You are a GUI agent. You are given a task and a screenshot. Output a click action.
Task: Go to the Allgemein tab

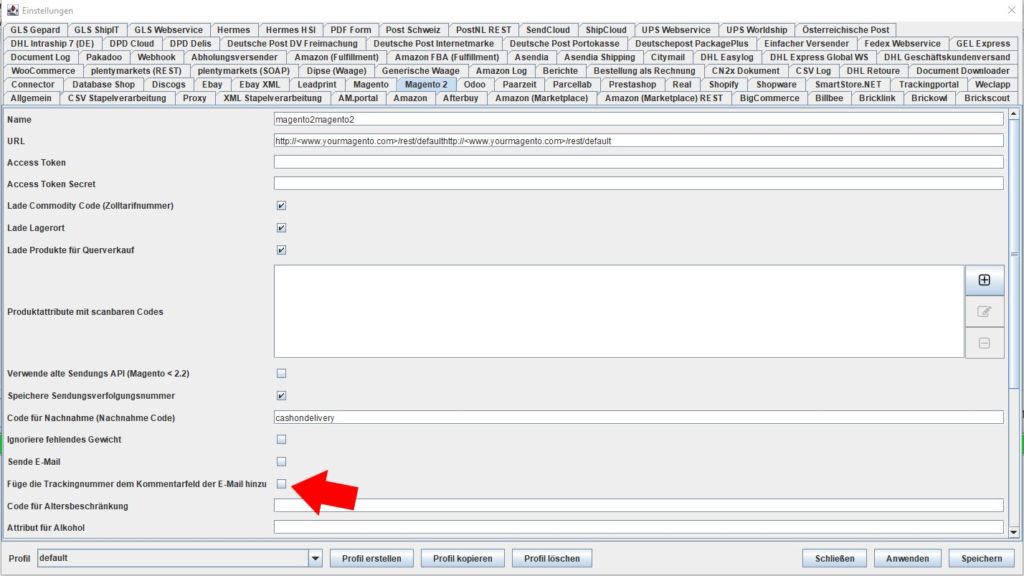click(x=31, y=98)
